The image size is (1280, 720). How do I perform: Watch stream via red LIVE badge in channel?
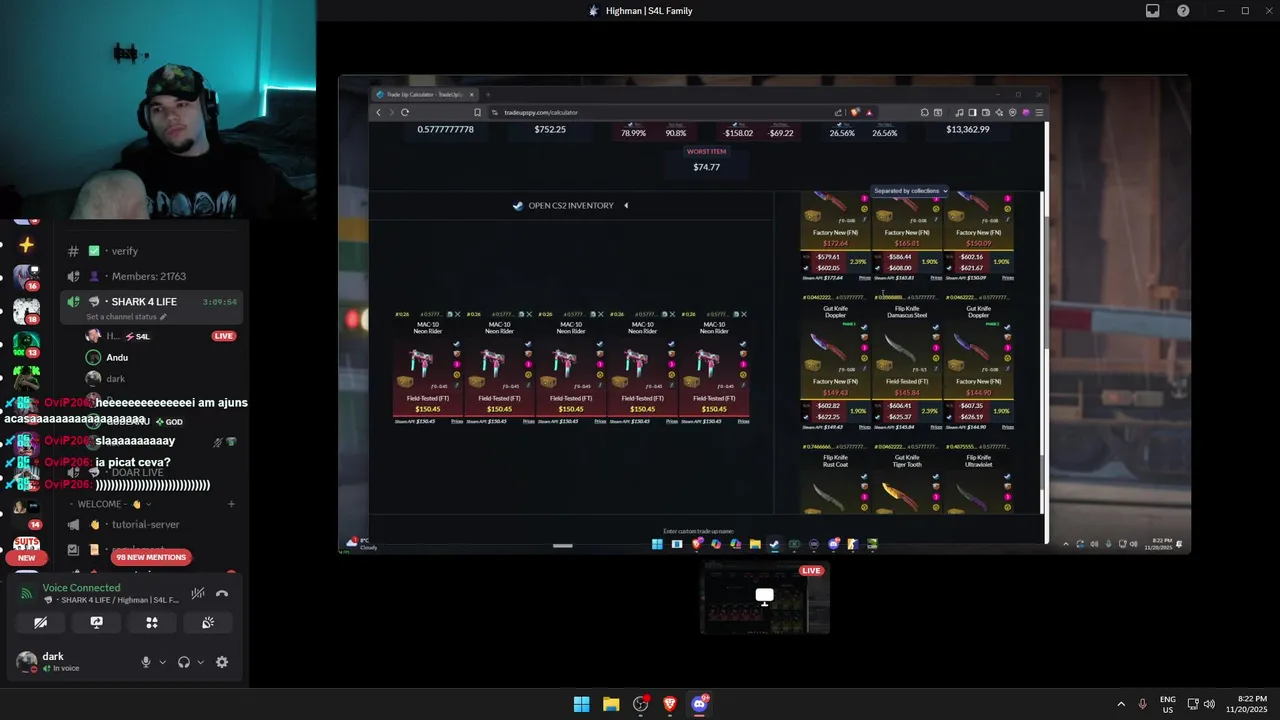[x=224, y=336]
